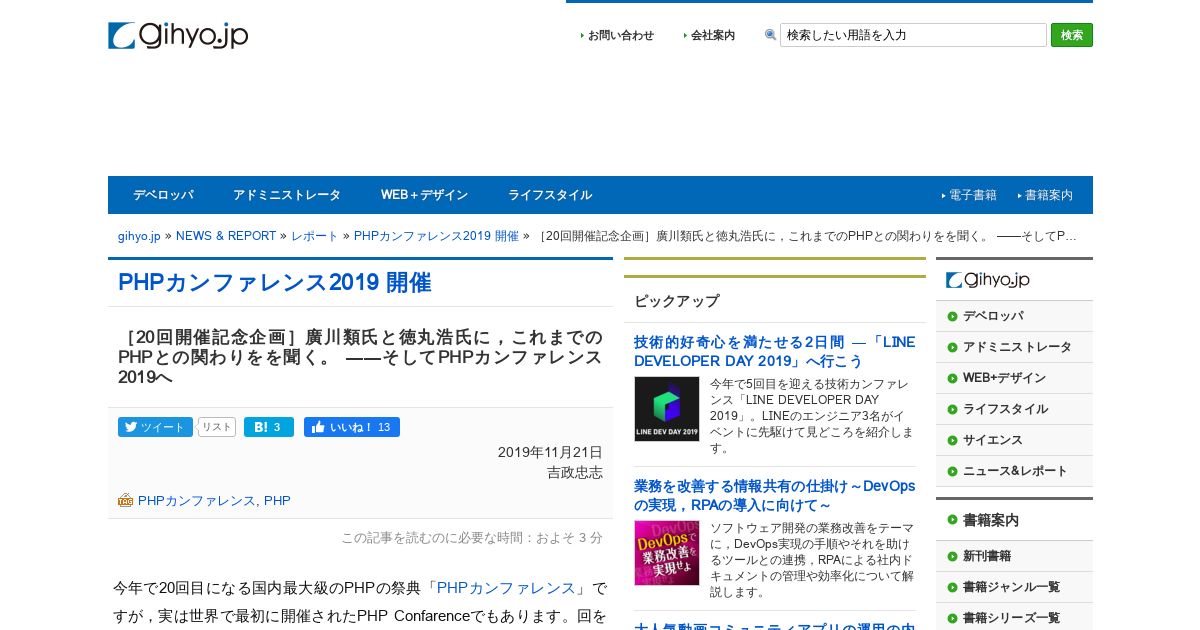Click the Hatena bookmark B! 3 button
1200x630 pixels.
(x=269, y=427)
